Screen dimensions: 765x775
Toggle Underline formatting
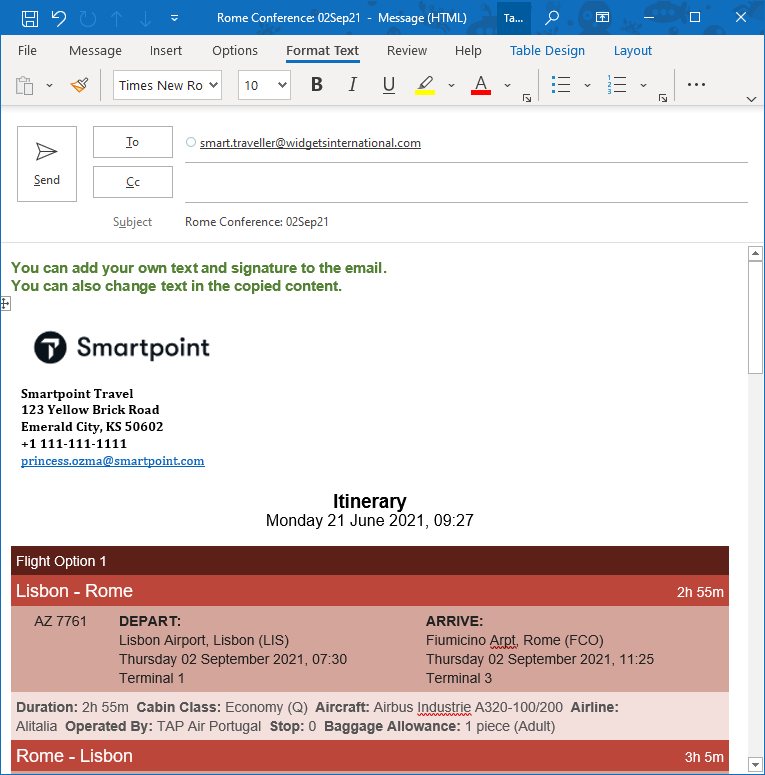pos(388,85)
